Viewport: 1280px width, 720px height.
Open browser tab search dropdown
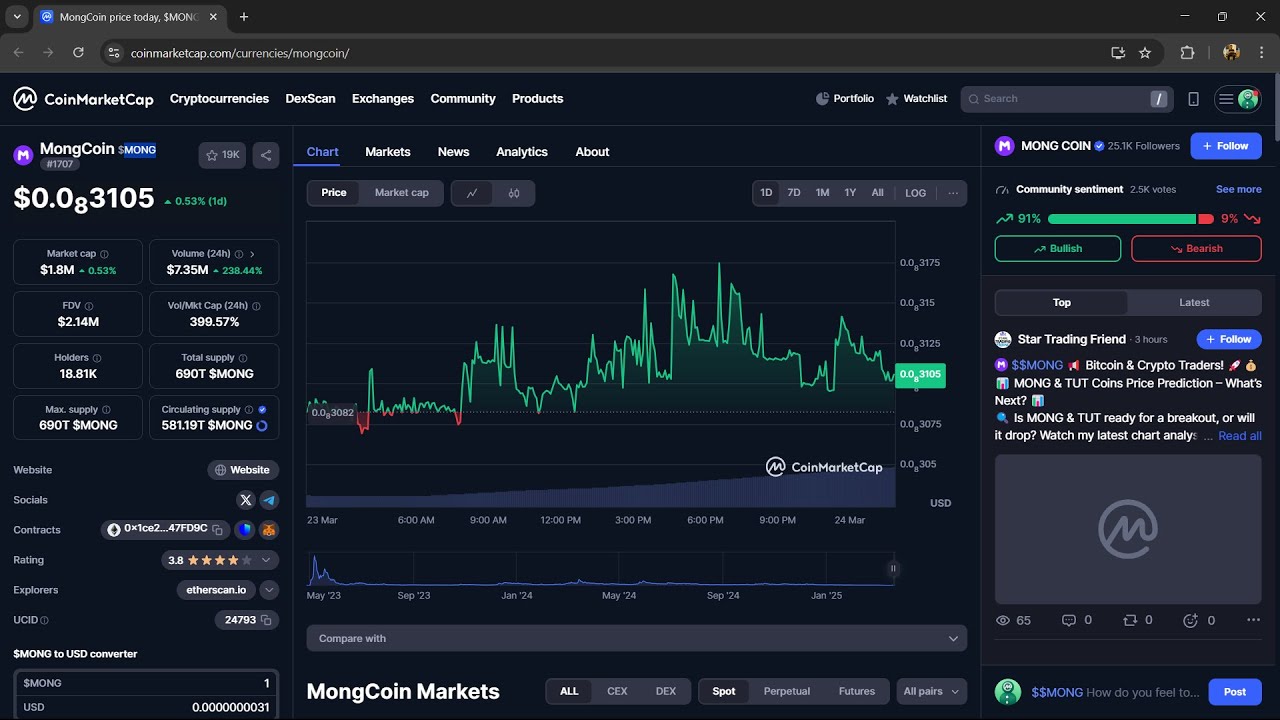click(x=17, y=17)
